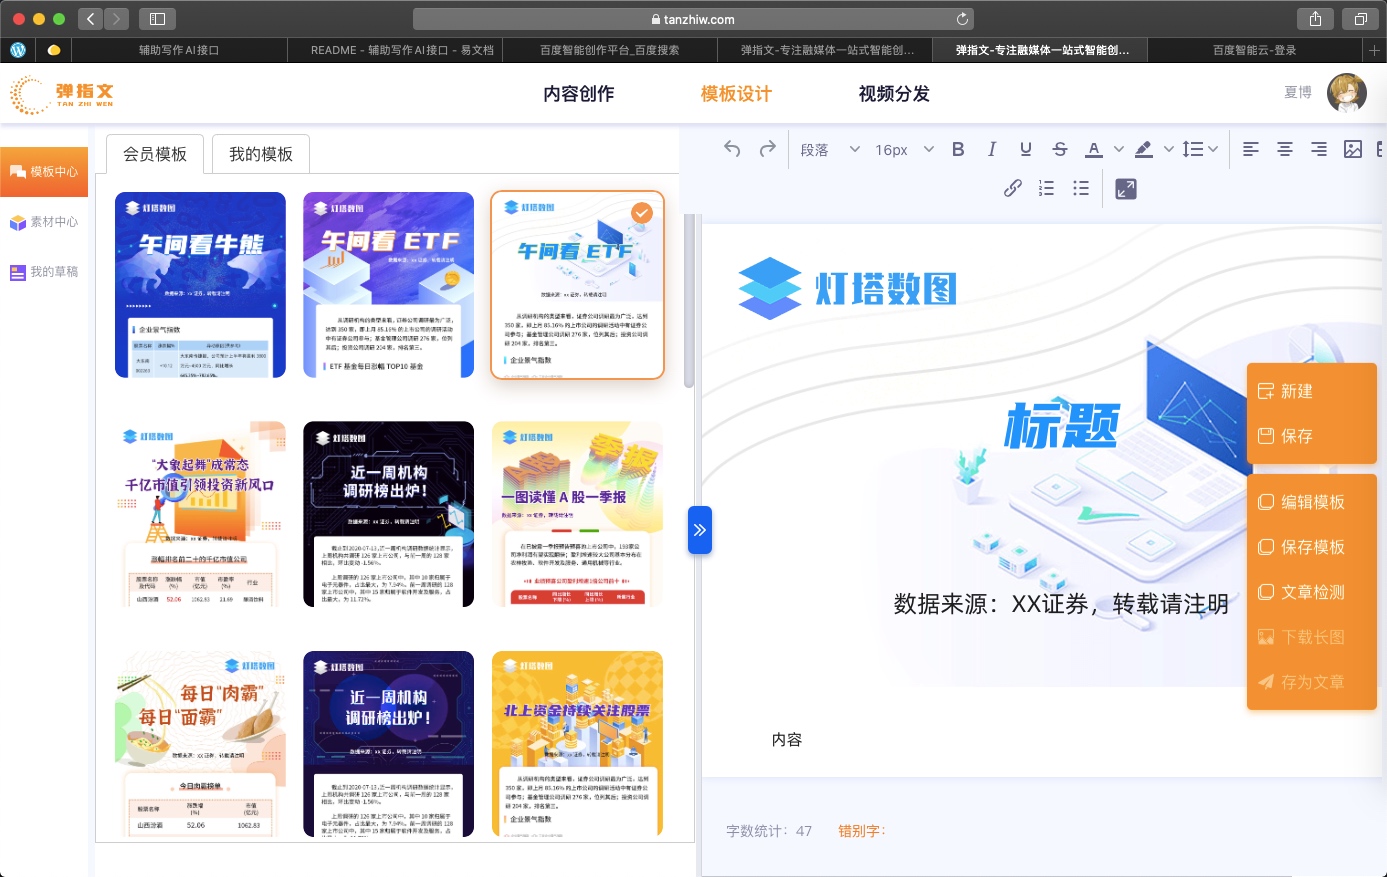Image resolution: width=1387 pixels, height=877 pixels.
Task: Check the 文章检测 option
Action: pyautogui.click(x=1302, y=592)
